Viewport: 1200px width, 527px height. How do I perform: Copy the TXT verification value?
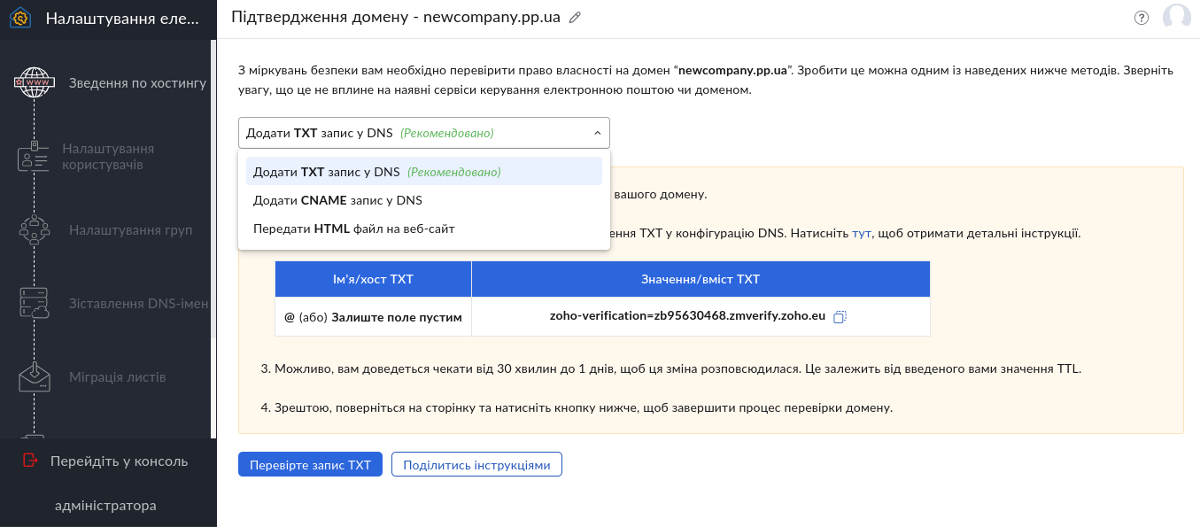[840, 316]
